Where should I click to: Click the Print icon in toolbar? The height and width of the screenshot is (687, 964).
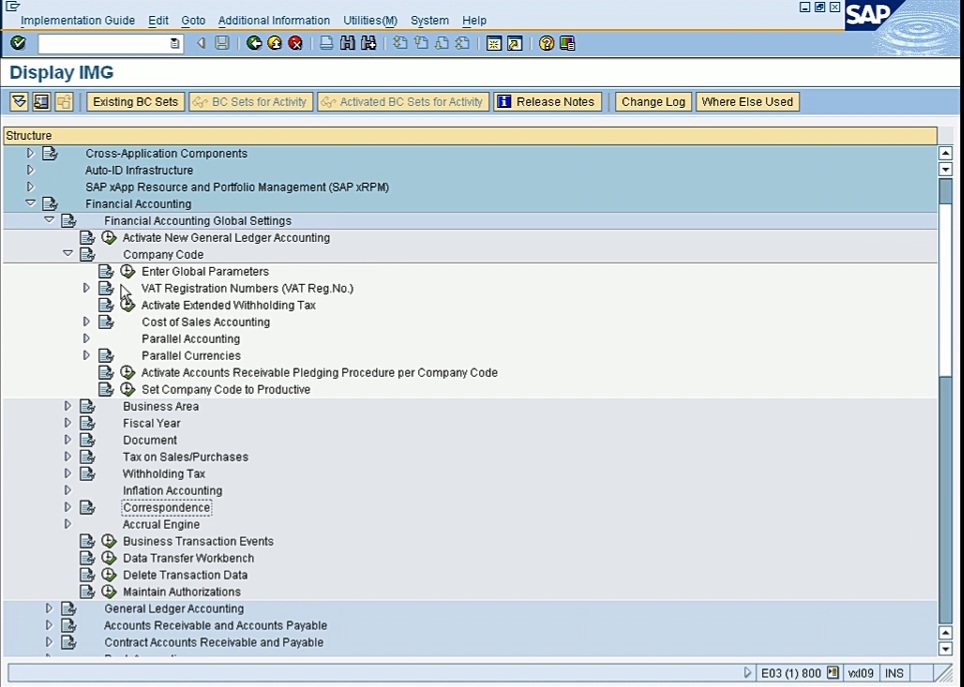coord(326,43)
